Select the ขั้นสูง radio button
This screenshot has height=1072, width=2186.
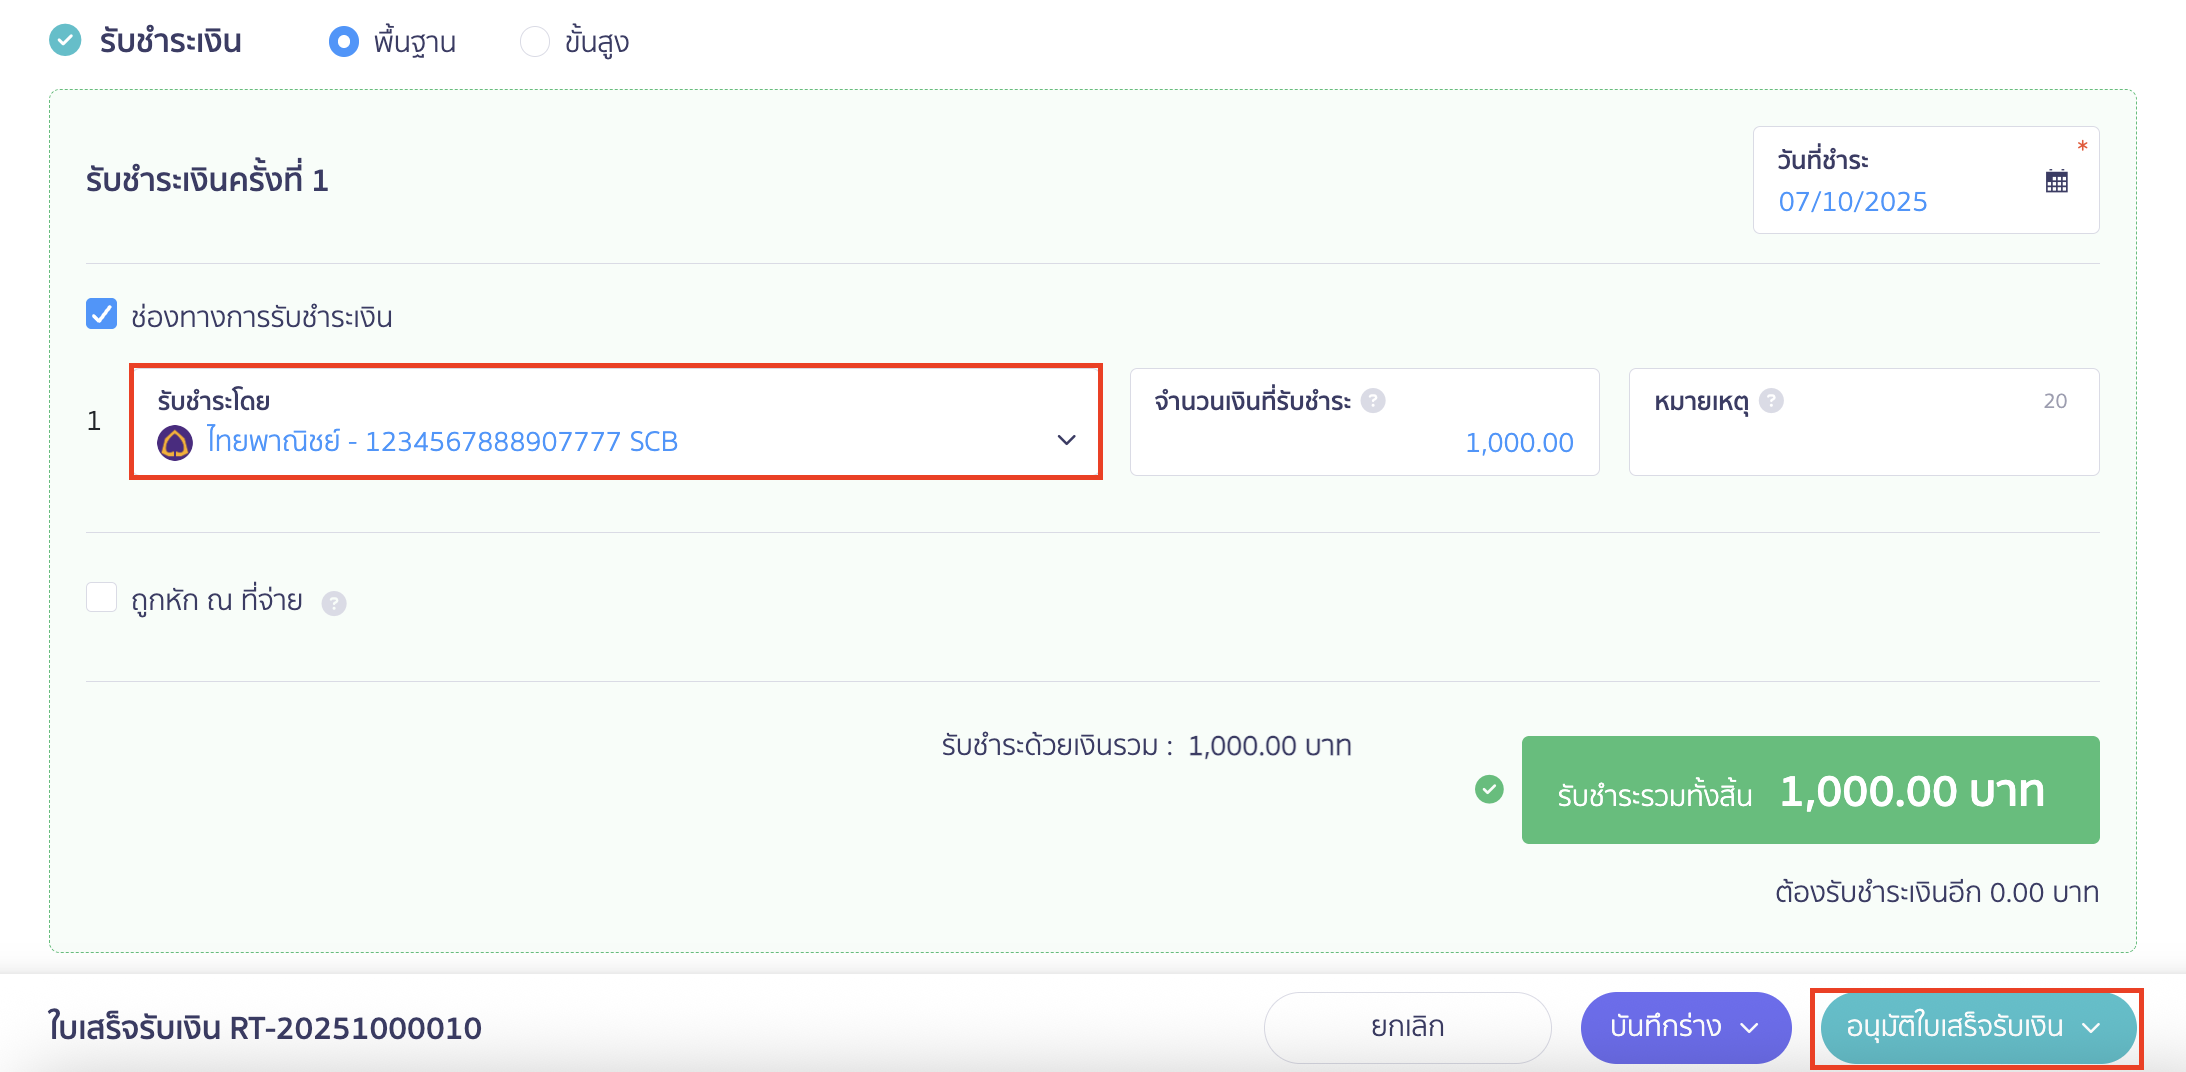(x=536, y=41)
